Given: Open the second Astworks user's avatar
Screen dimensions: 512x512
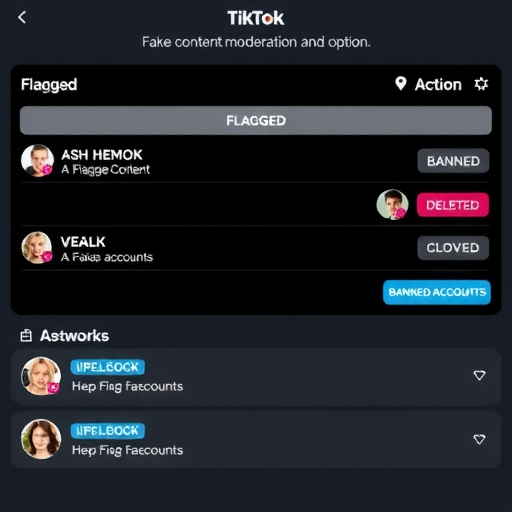Looking at the screenshot, I should tap(41, 439).
